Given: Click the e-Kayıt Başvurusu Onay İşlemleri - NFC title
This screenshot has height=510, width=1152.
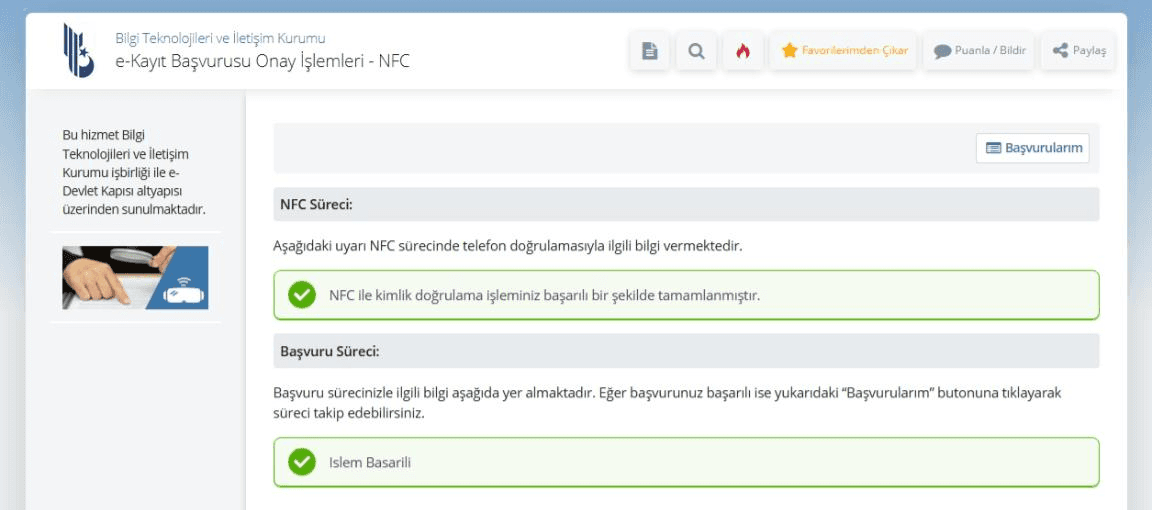Looking at the screenshot, I should [x=262, y=62].
